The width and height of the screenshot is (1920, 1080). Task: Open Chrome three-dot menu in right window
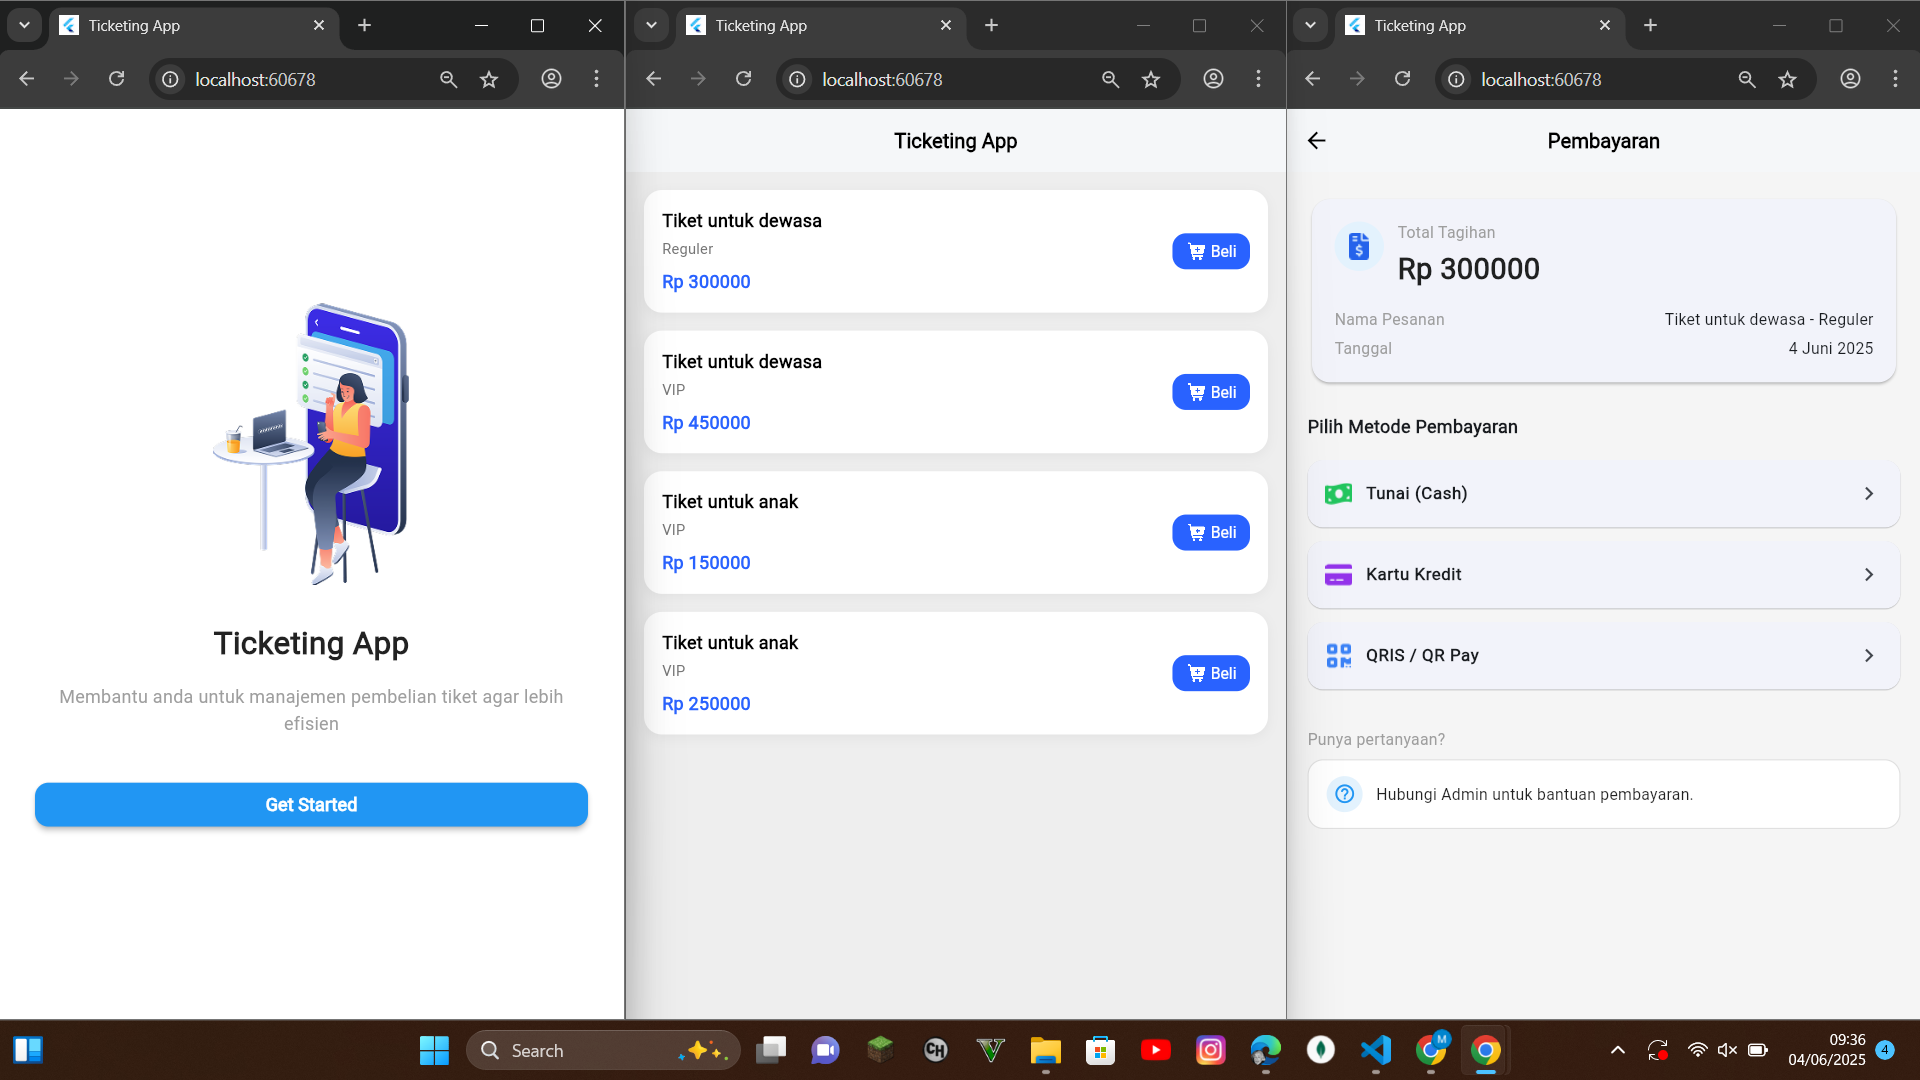[1895, 79]
